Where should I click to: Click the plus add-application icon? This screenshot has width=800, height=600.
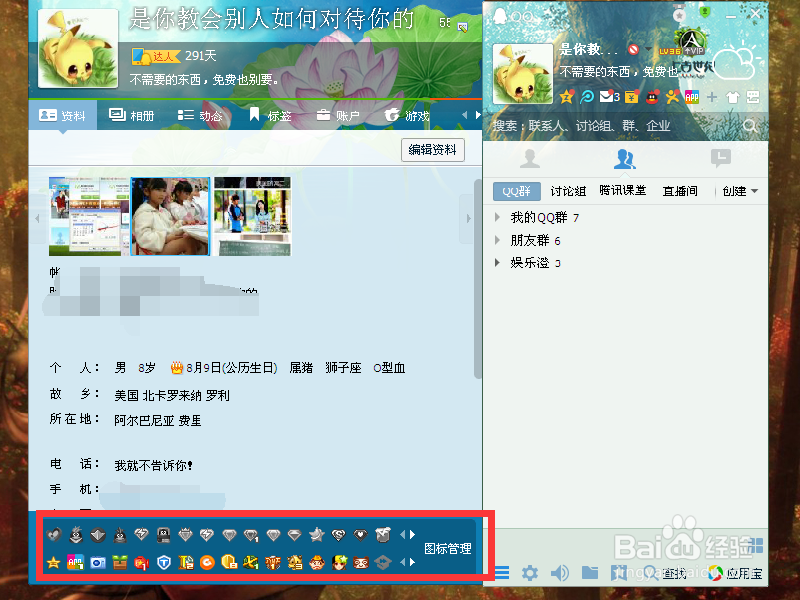tap(712, 97)
